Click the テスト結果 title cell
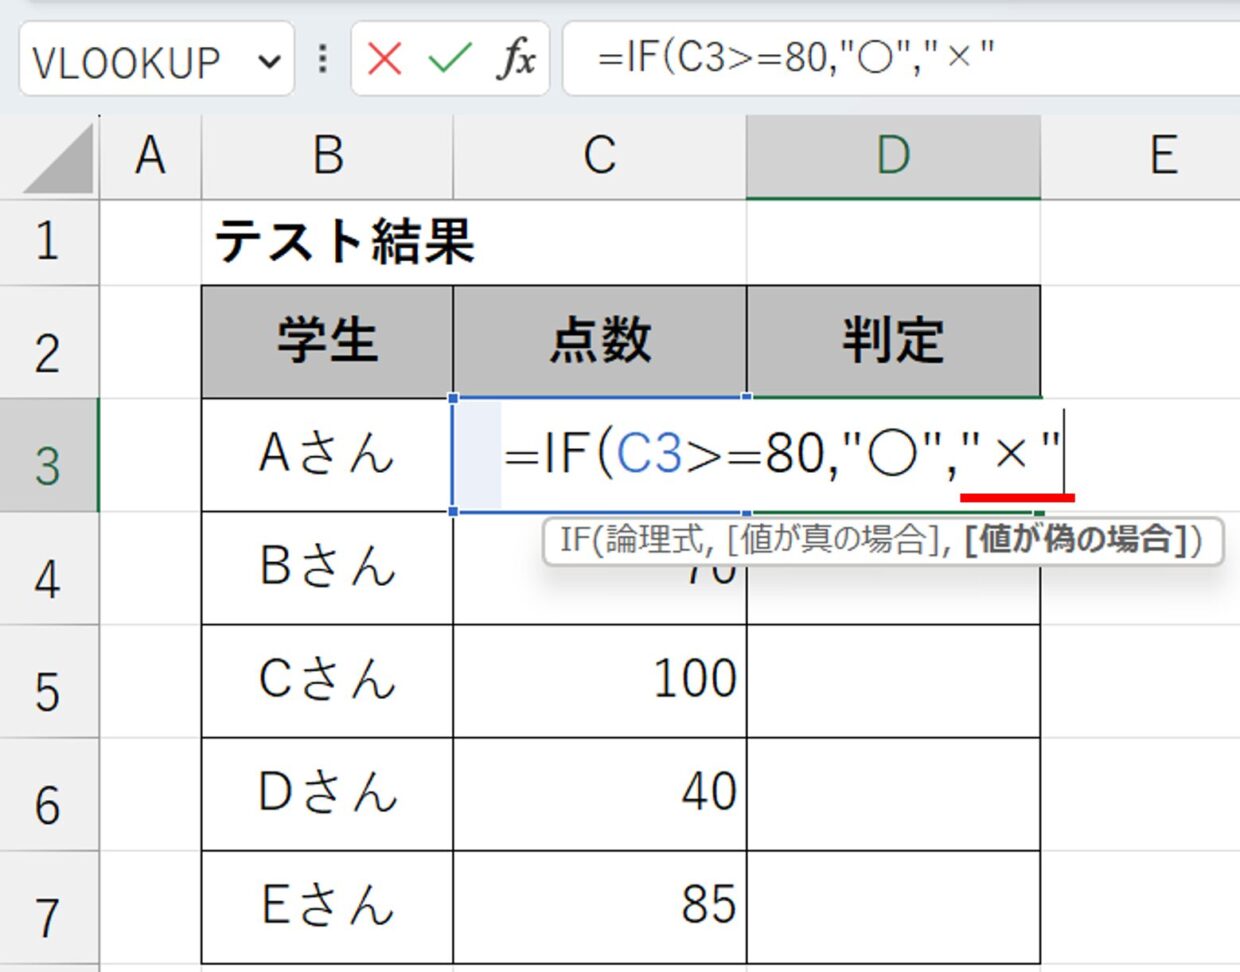 [x=344, y=242]
